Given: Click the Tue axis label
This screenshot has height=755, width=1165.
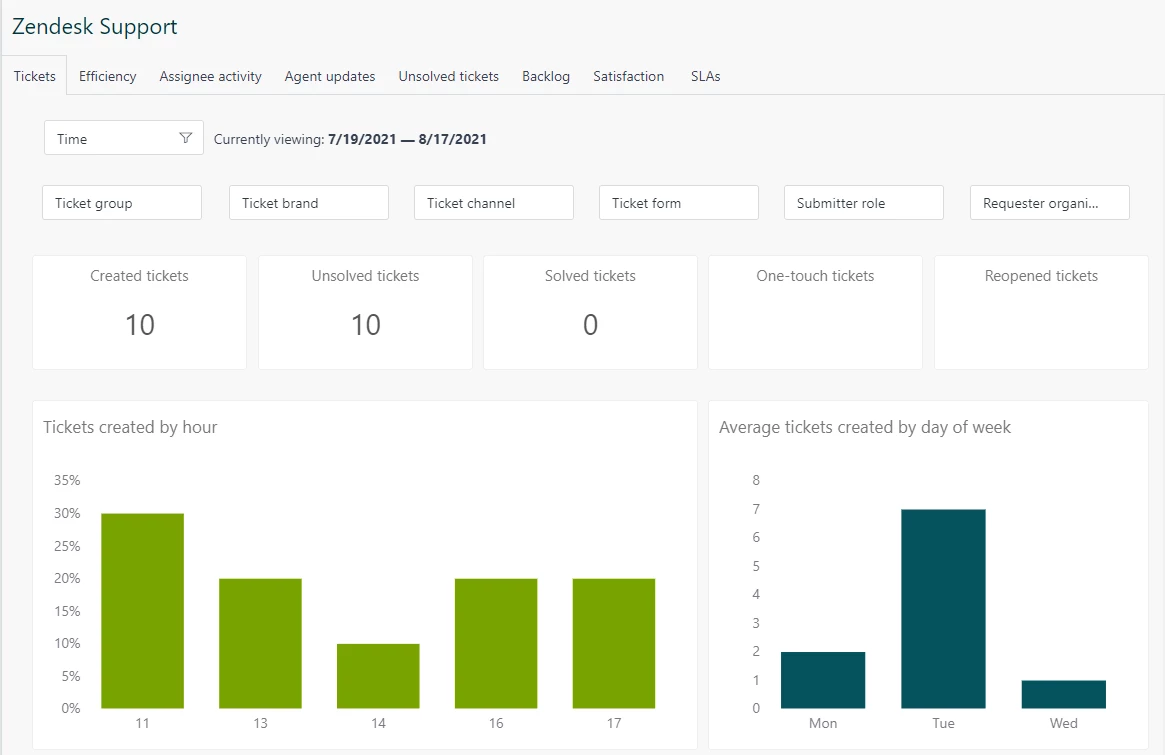Looking at the screenshot, I should pyautogui.click(x=944, y=723).
